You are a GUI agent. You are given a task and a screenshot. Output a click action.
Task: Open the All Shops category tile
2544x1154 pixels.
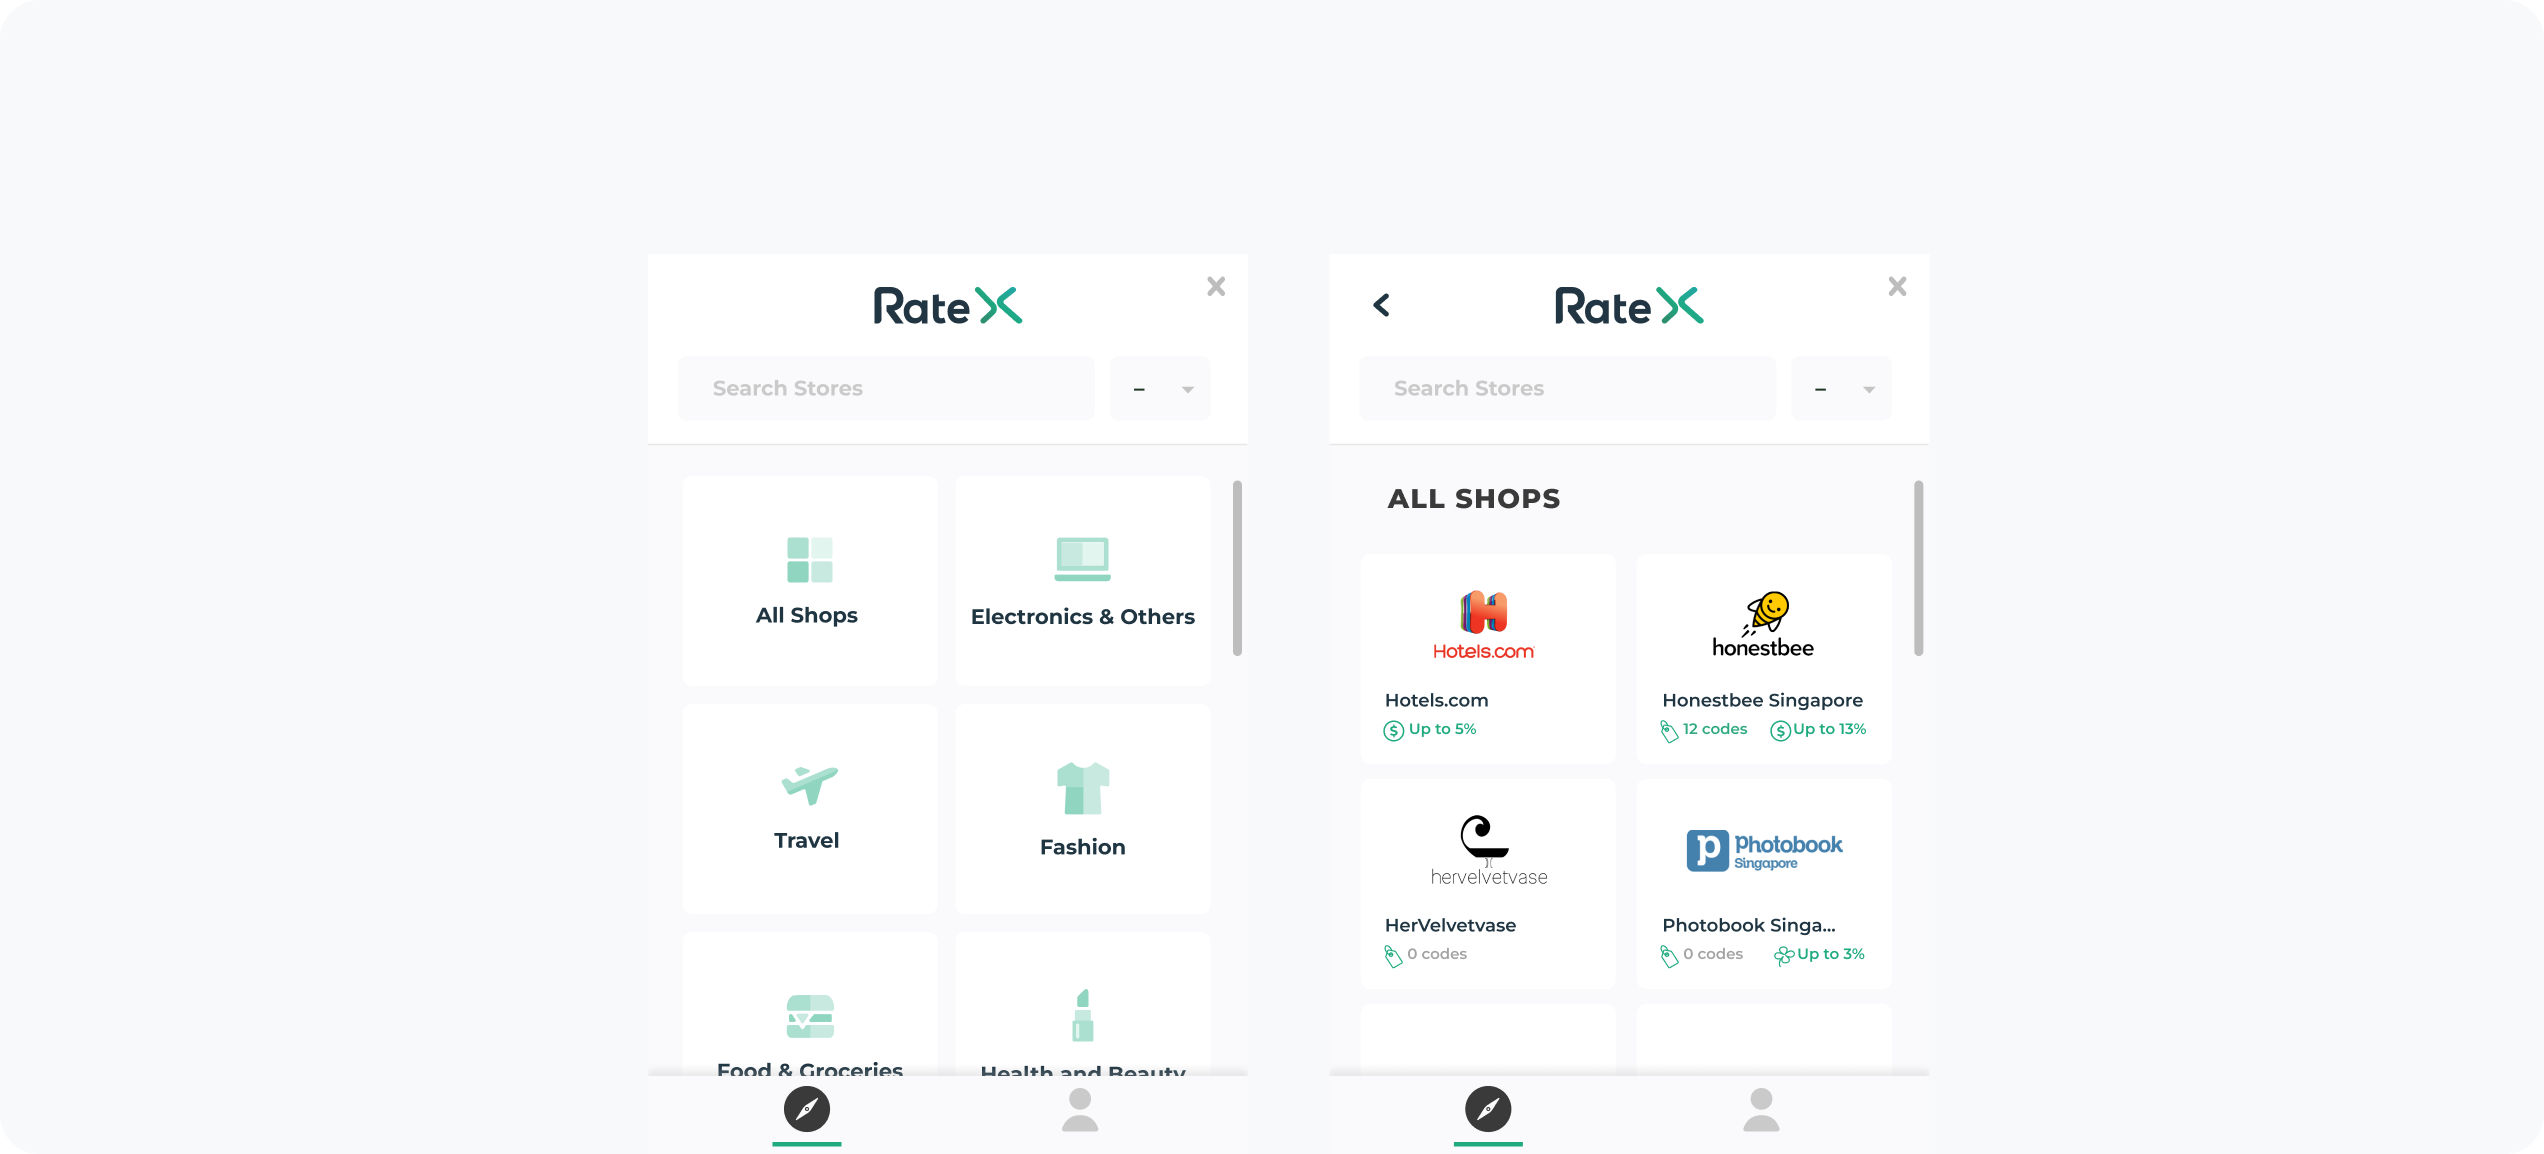point(809,582)
